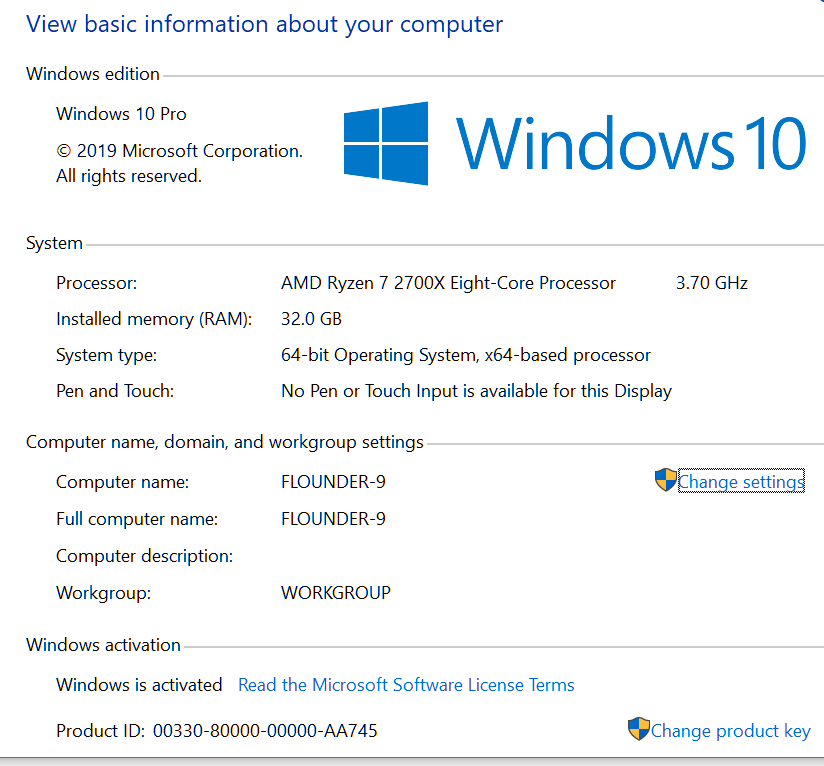Click the 'Windows edition' section heading
Image resolution: width=824 pixels, height=766 pixels.
tap(93, 74)
